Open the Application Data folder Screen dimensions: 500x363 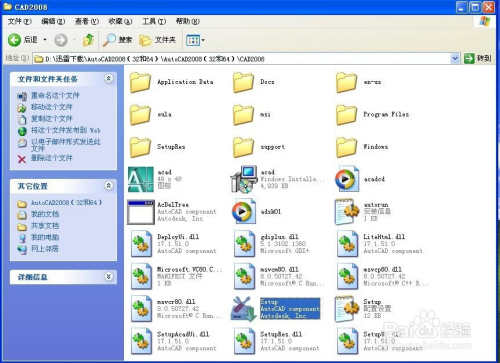tap(172, 82)
